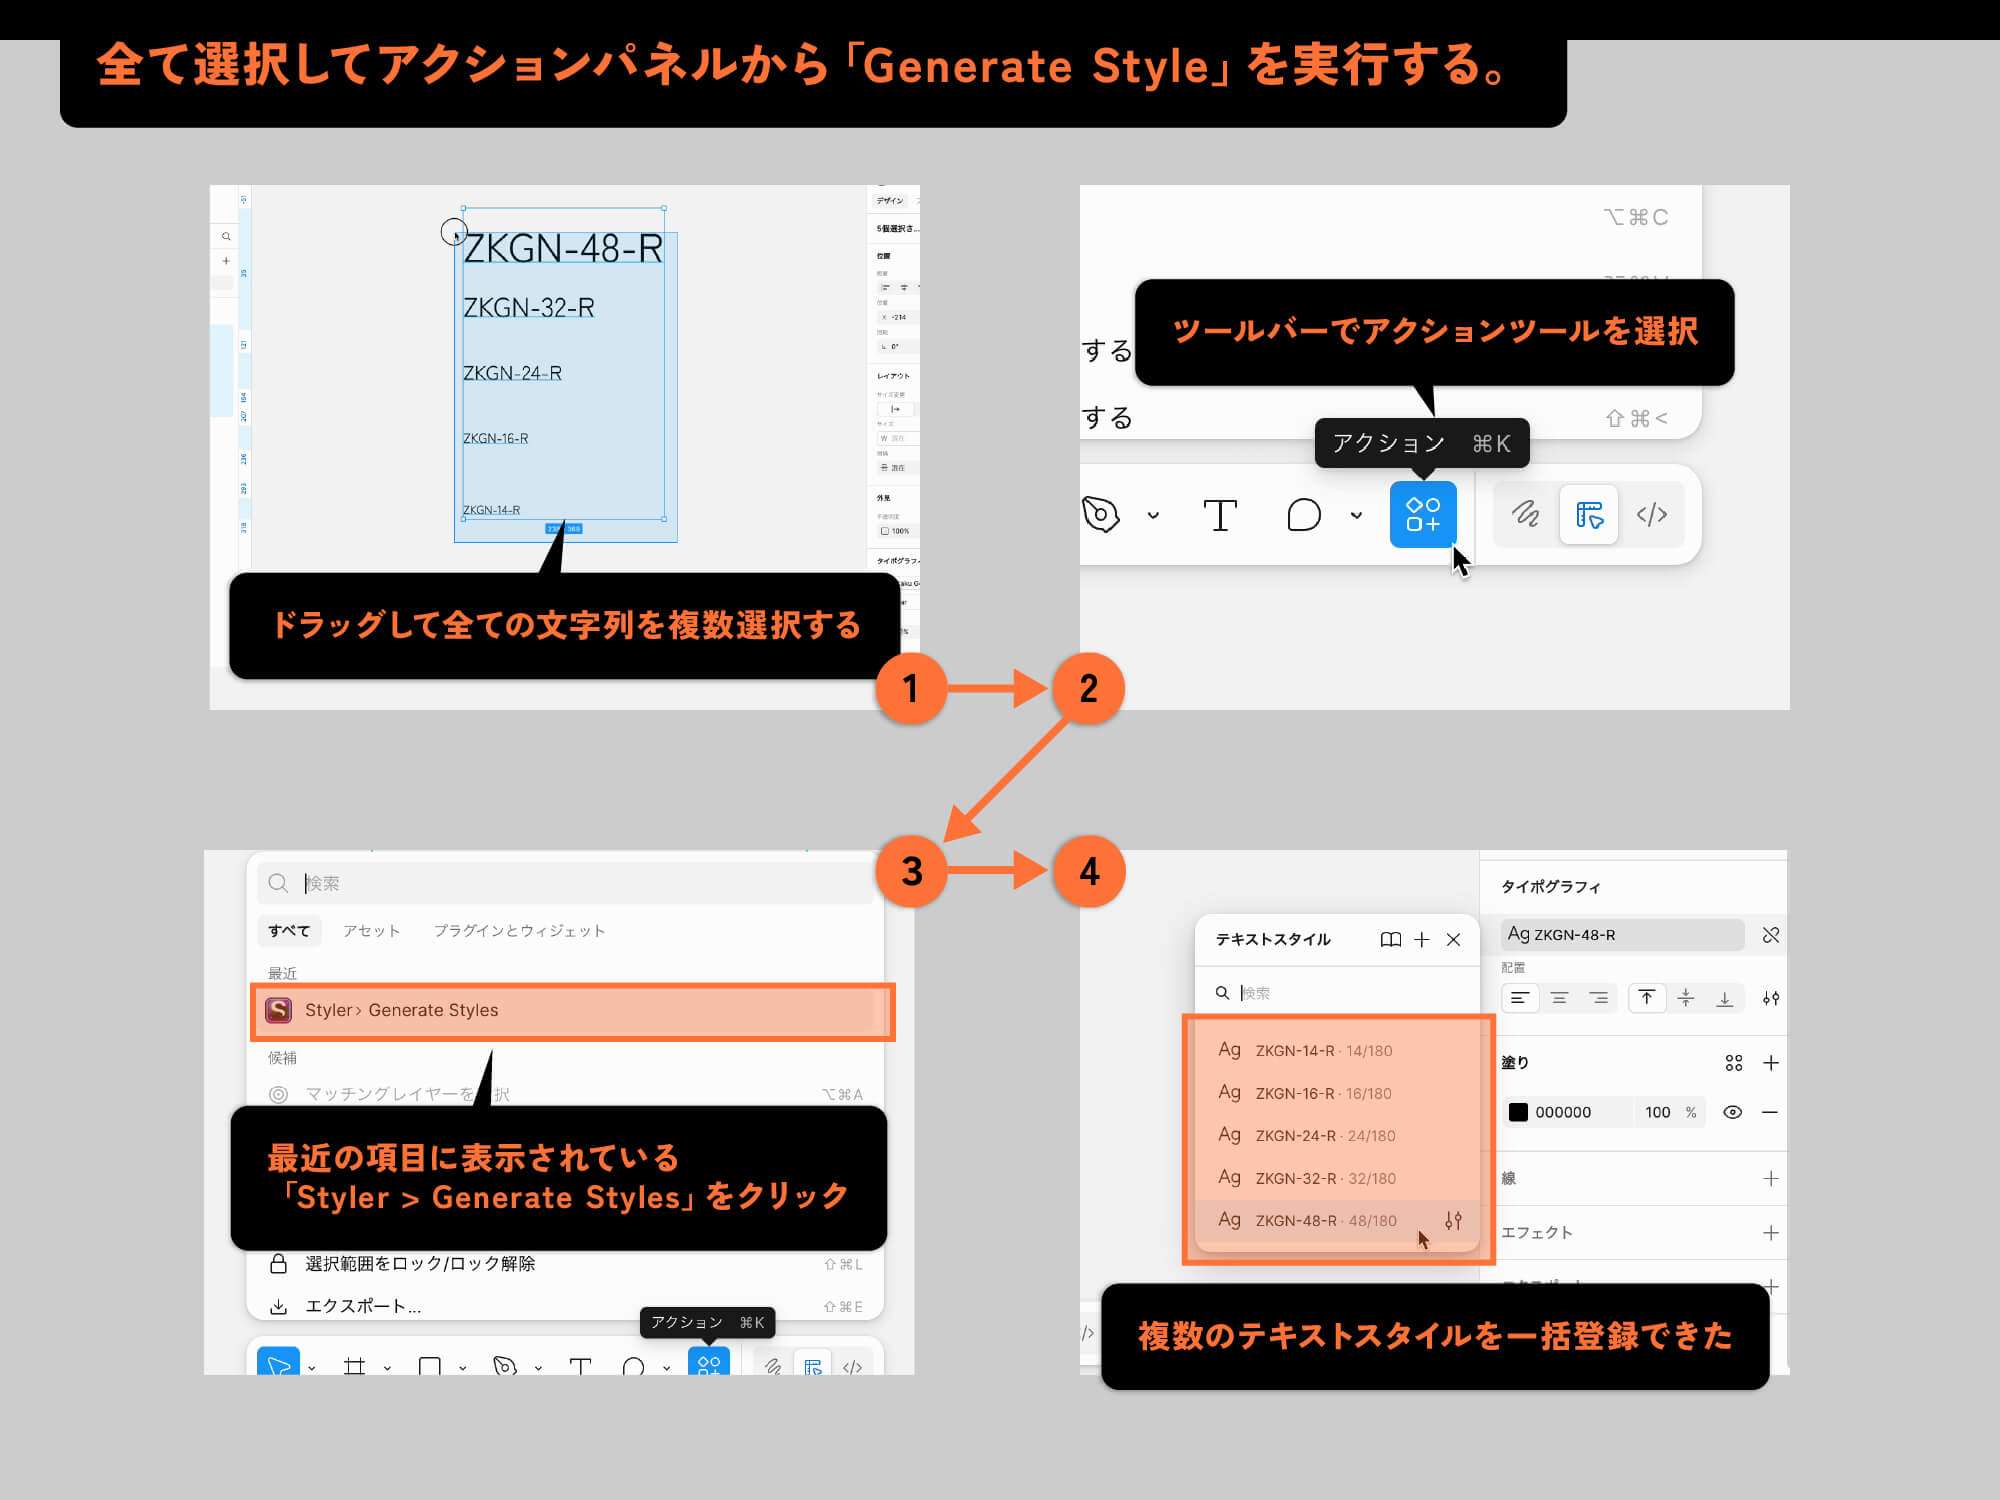The image size is (2000, 1500).
Task: Select the ZKGN-14-R text style
Action: coord(1337,1051)
